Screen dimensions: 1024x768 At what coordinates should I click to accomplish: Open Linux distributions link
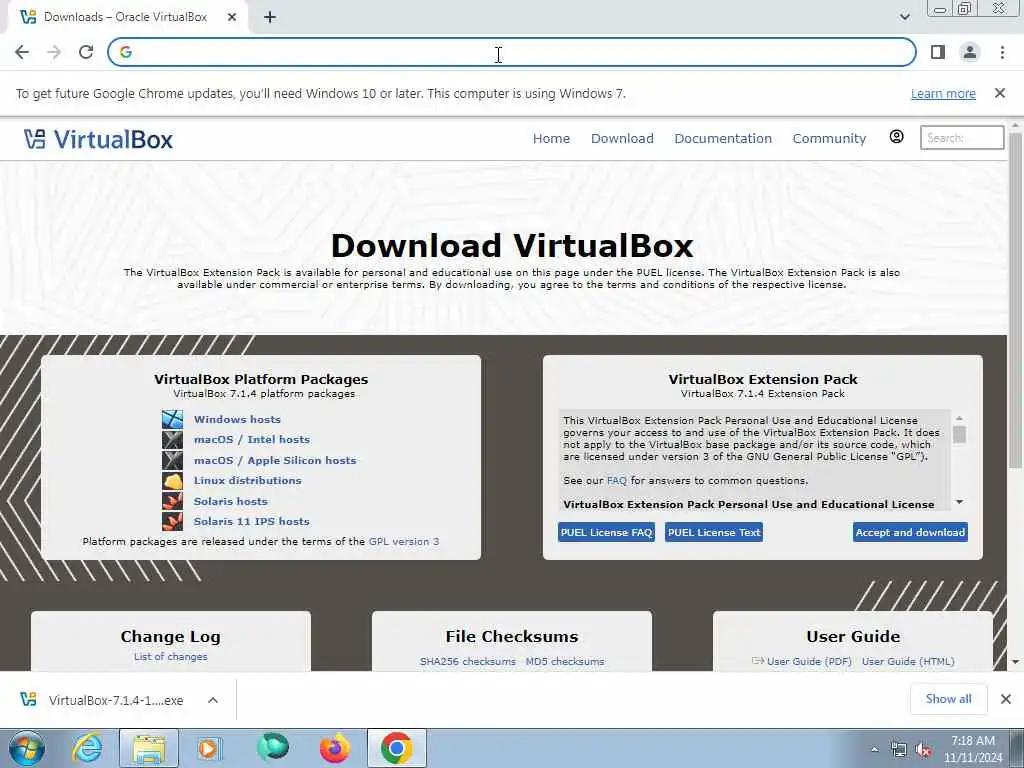click(248, 481)
